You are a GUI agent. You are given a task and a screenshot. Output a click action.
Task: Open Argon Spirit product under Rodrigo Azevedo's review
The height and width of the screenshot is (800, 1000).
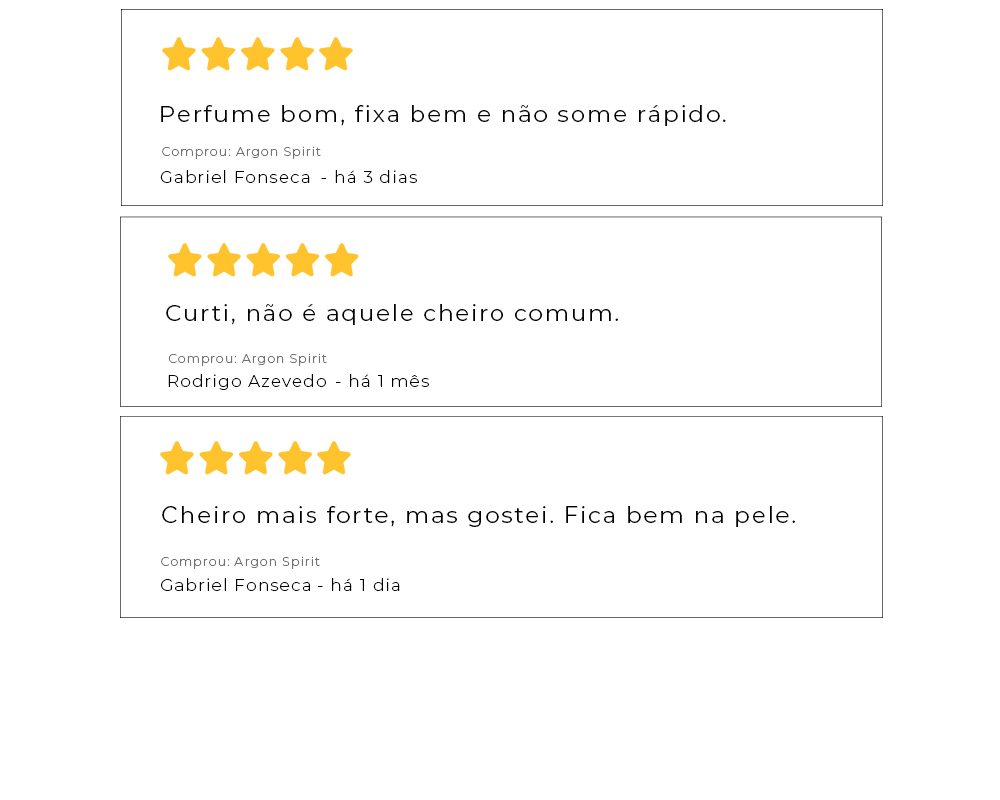coord(284,358)
